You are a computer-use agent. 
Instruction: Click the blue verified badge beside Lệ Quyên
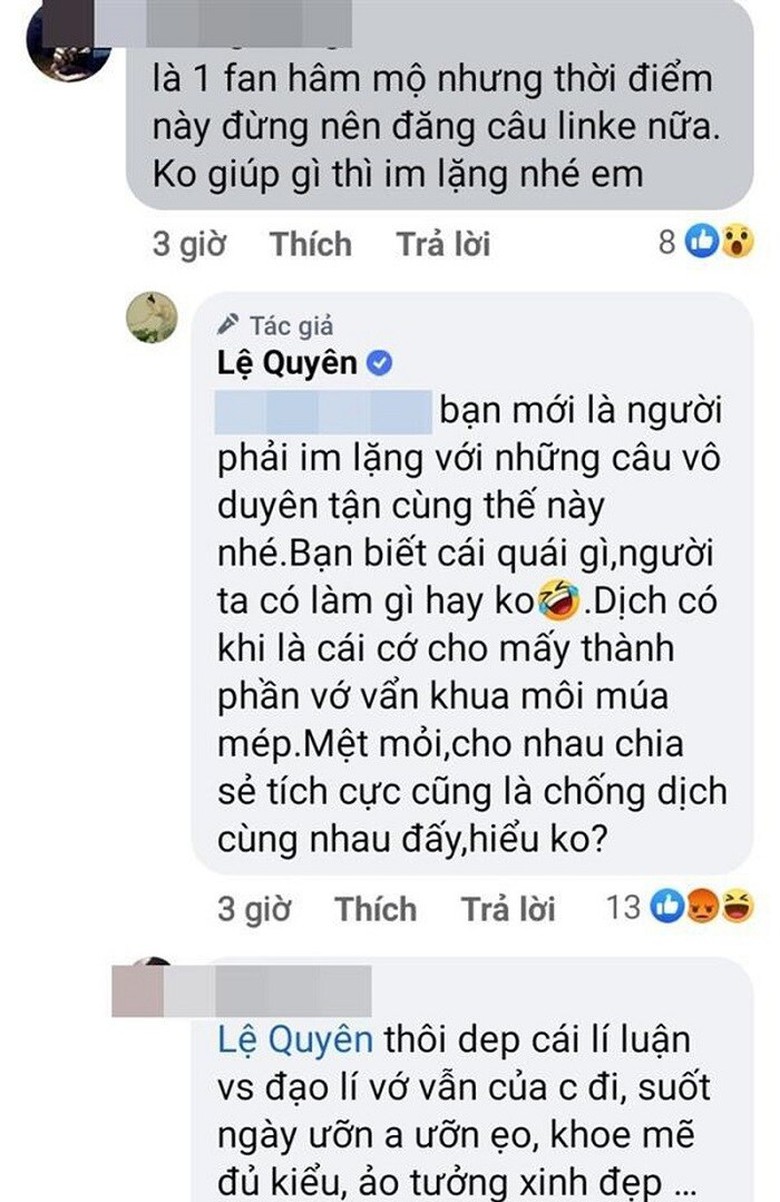pos(379,364)
